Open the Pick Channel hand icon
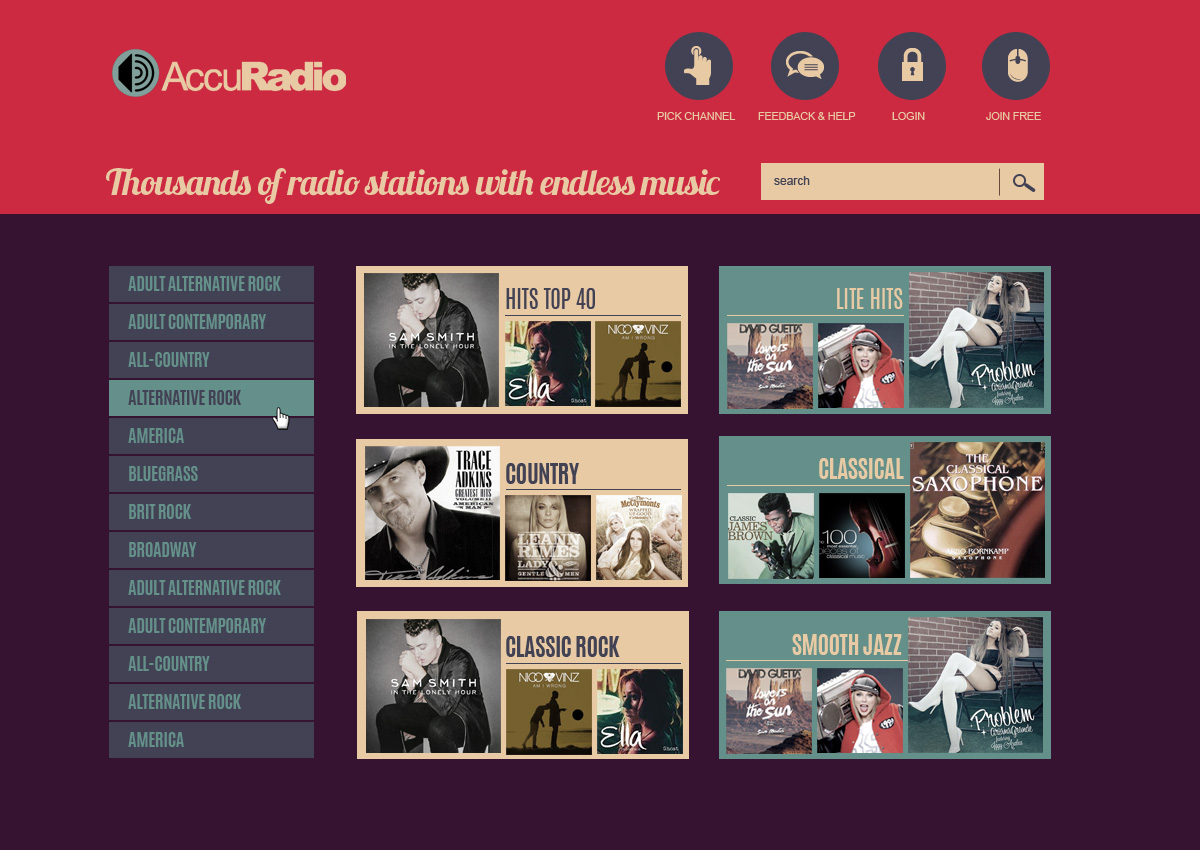 pyautogui.click(x=699, y=66)
